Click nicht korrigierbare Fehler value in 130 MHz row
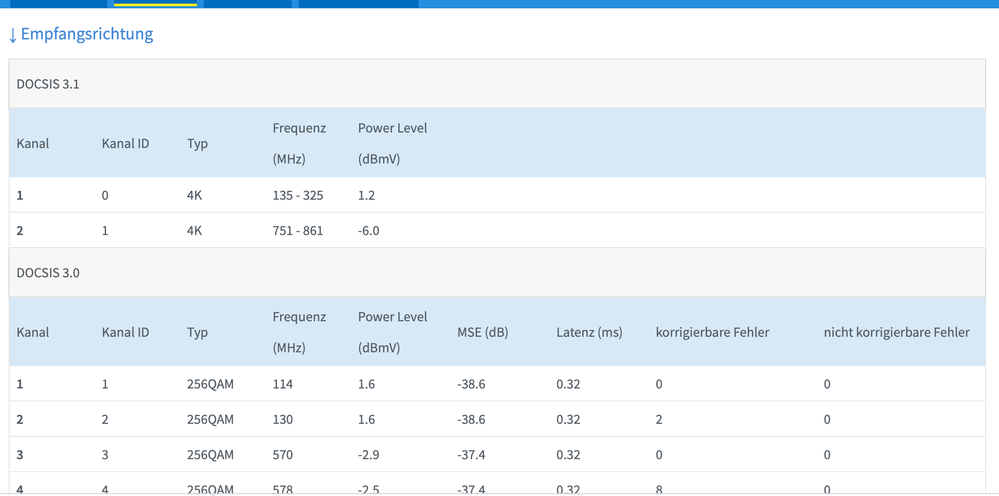Screen dimensions: 999x496 click(x=827, y=420)
